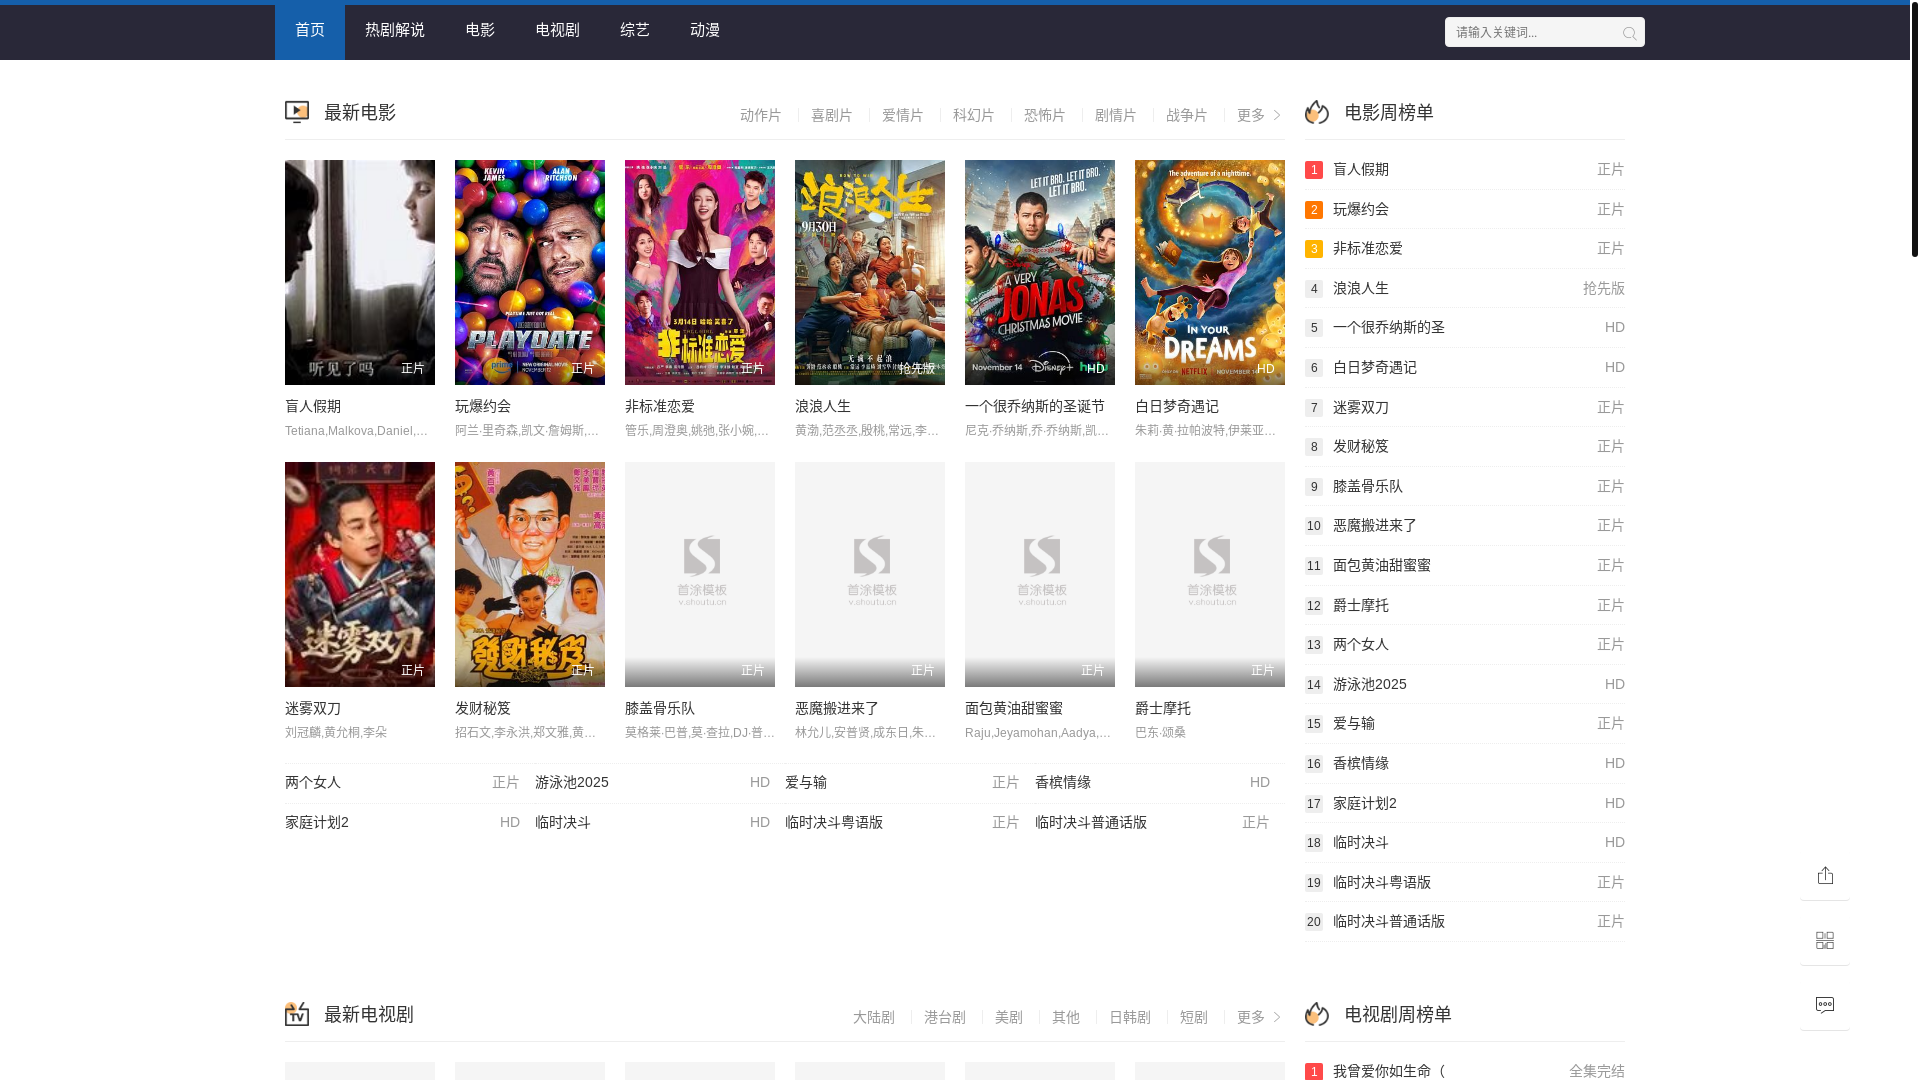The height and width of the screenshot is (1080, 1920).
Task: Open placeholder poster for 爵士摩托
Action: 1210,574
